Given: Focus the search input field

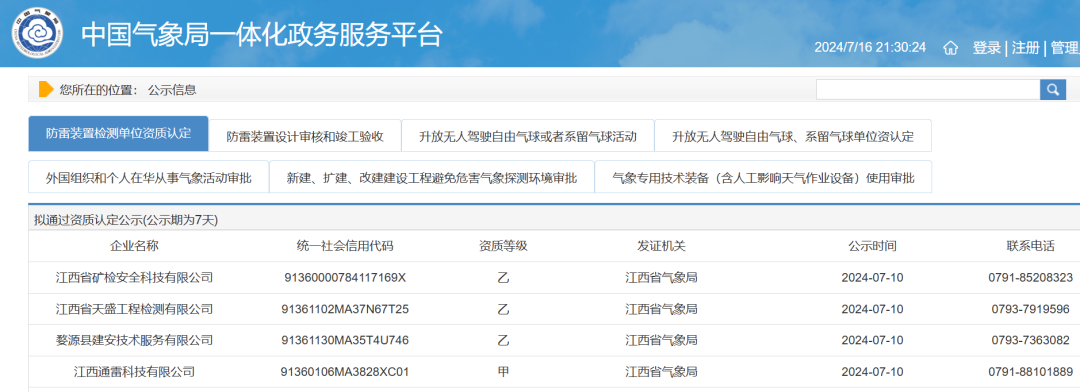Looking at the screenshot, I should [928, 90].
